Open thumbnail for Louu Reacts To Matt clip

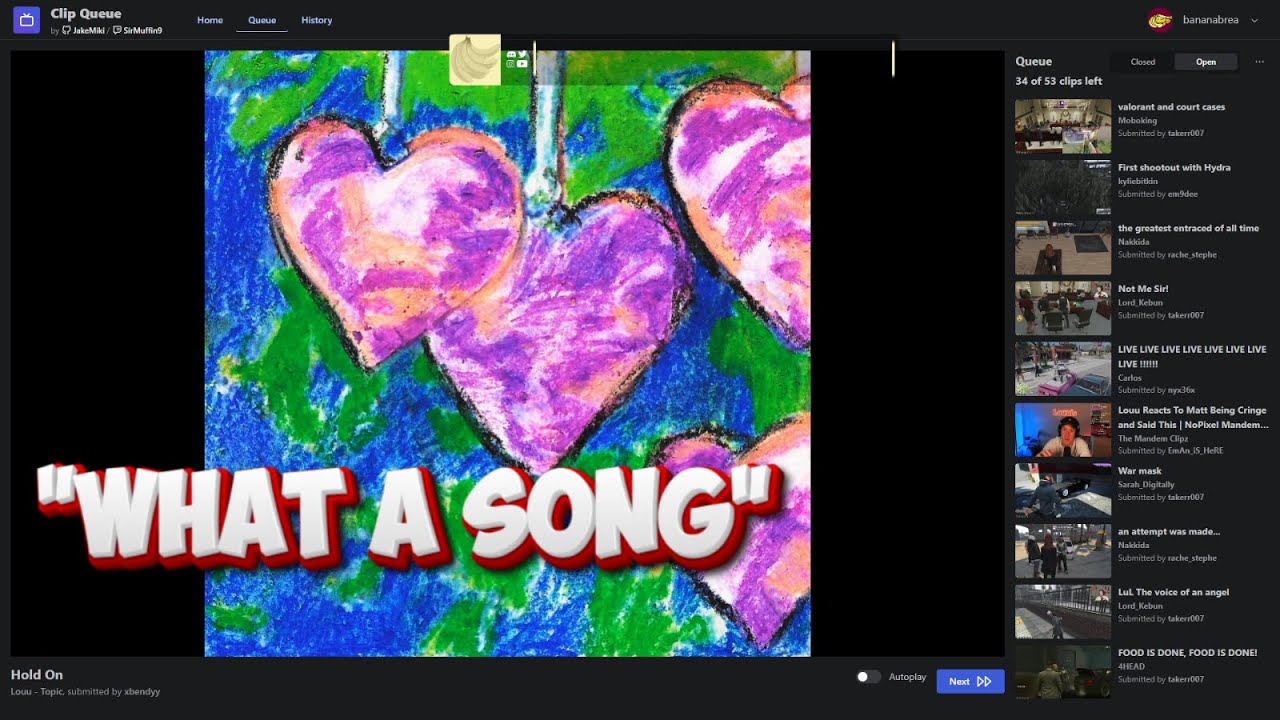click(1063, 430)
